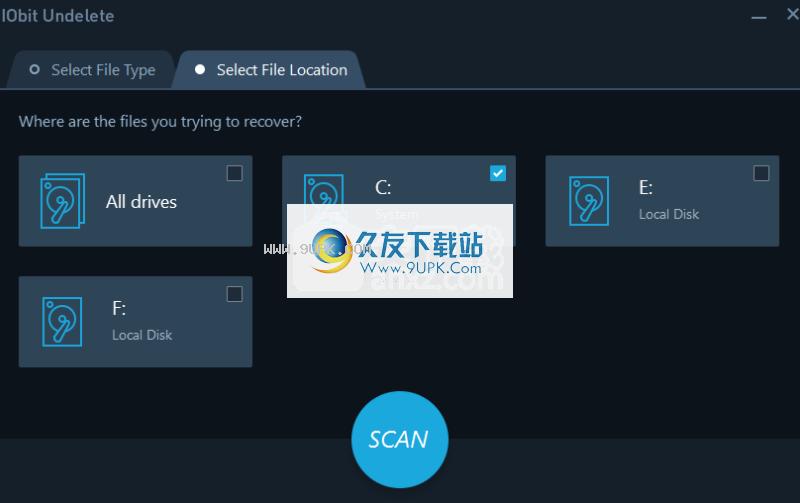Click the 'E:' drive letter text
The image size is (800, 503).
tap(646, 188)
